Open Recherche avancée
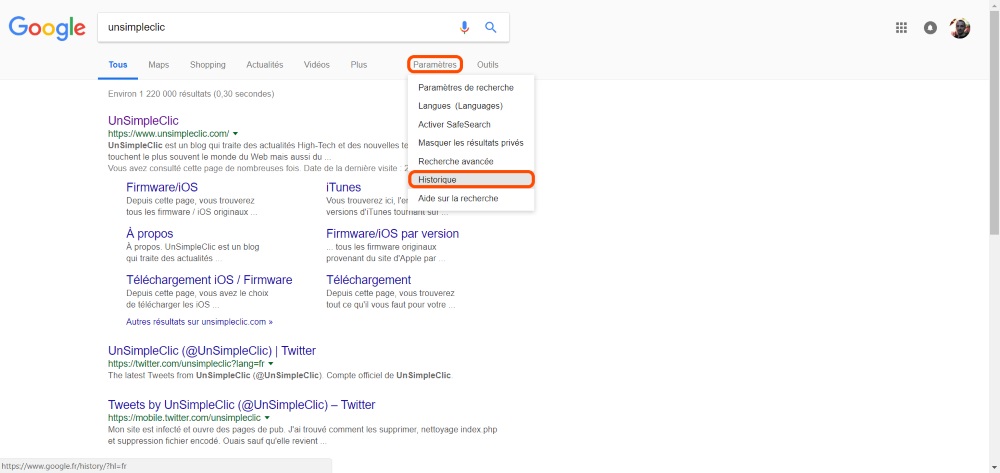This screenshot has height=473, width=1000. (x=471, y=161)
